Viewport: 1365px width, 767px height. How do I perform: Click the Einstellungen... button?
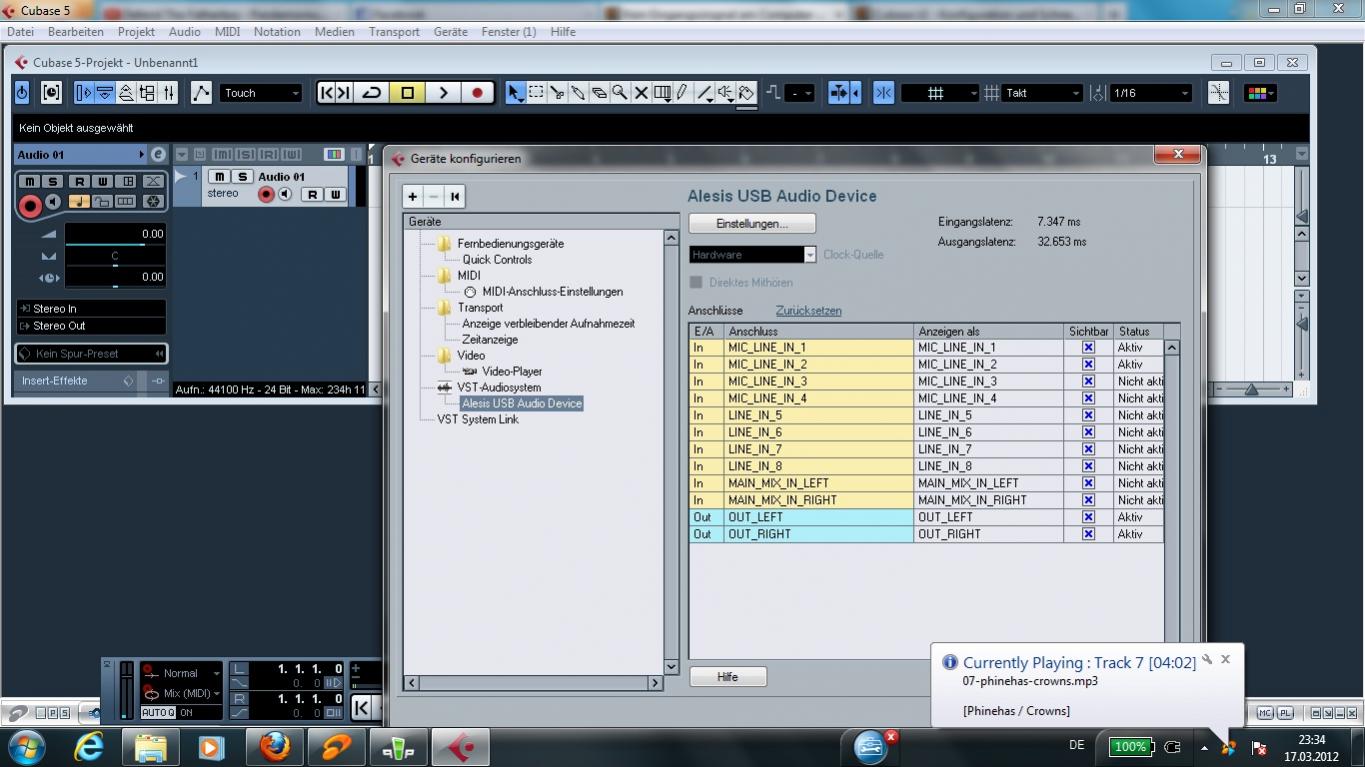(x=752, y=223)
